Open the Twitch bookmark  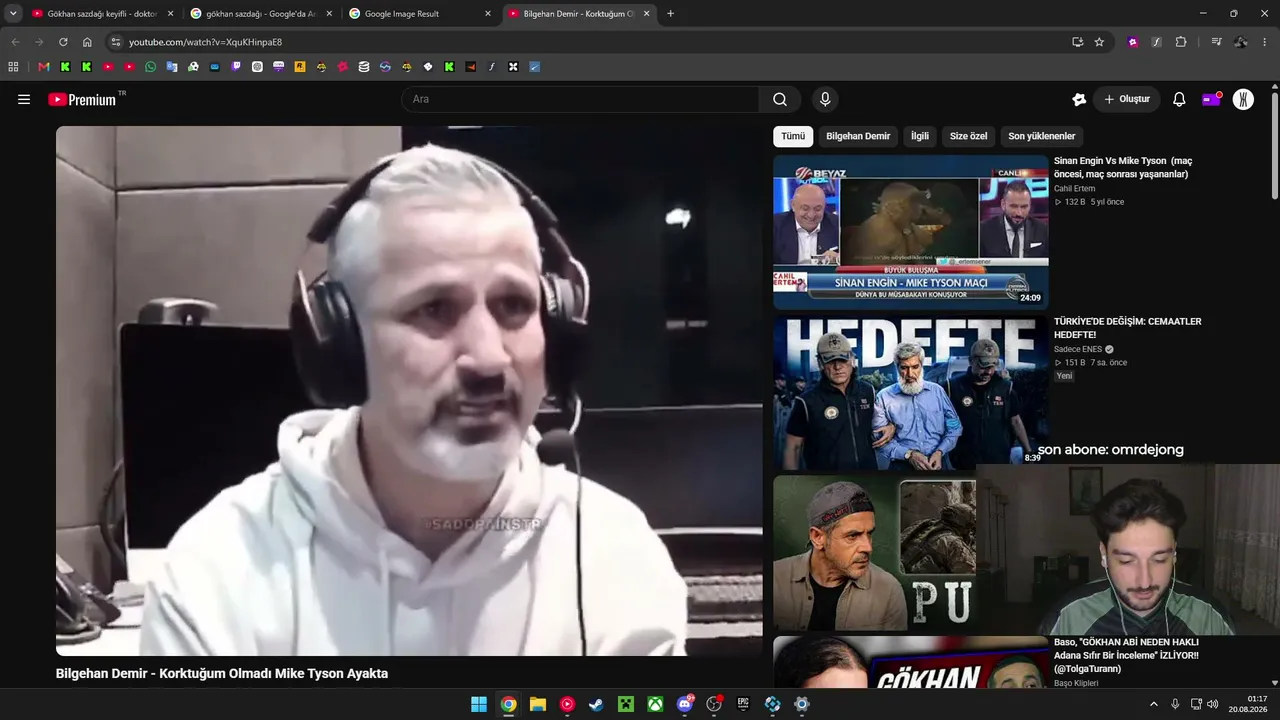point(236,67)
